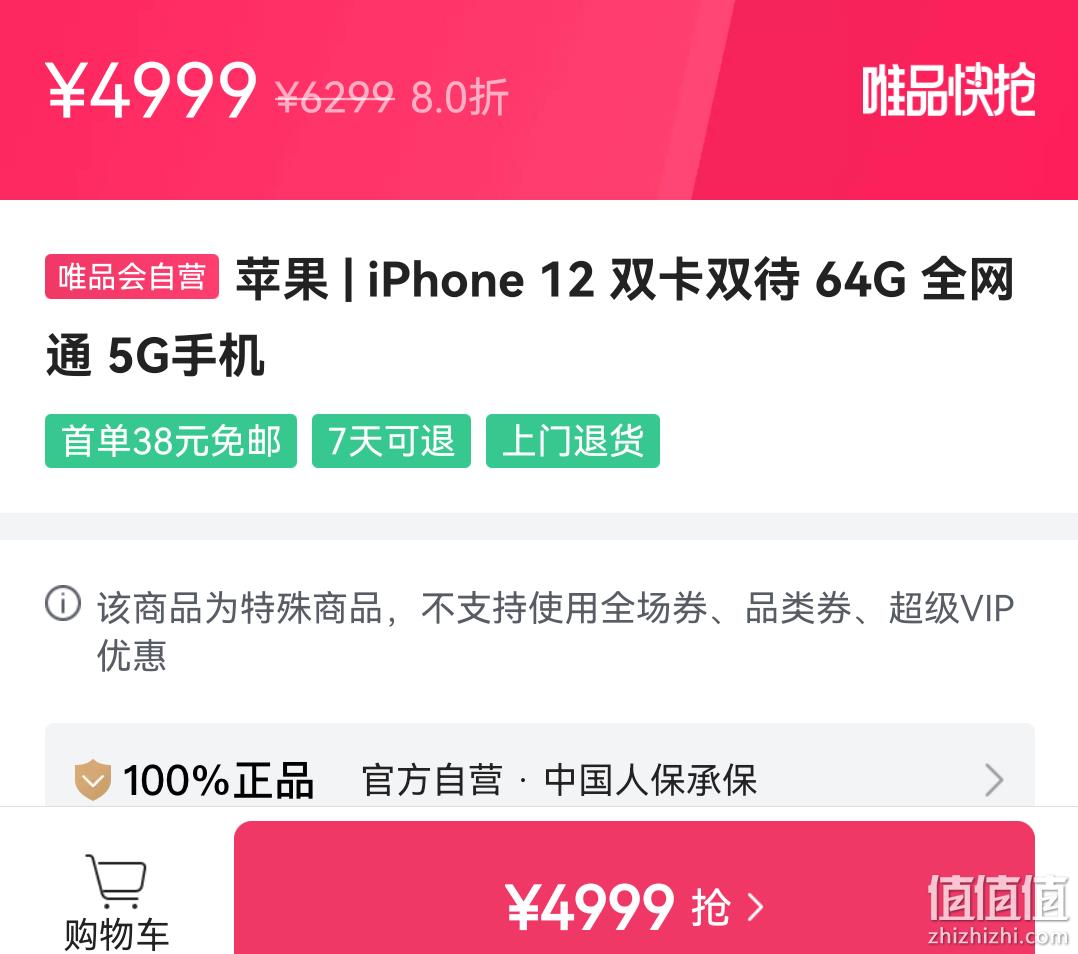This screenshot has width=1078, height=954.
Task: Tap the ¥4999 price in banner
Action: (151, 90)
